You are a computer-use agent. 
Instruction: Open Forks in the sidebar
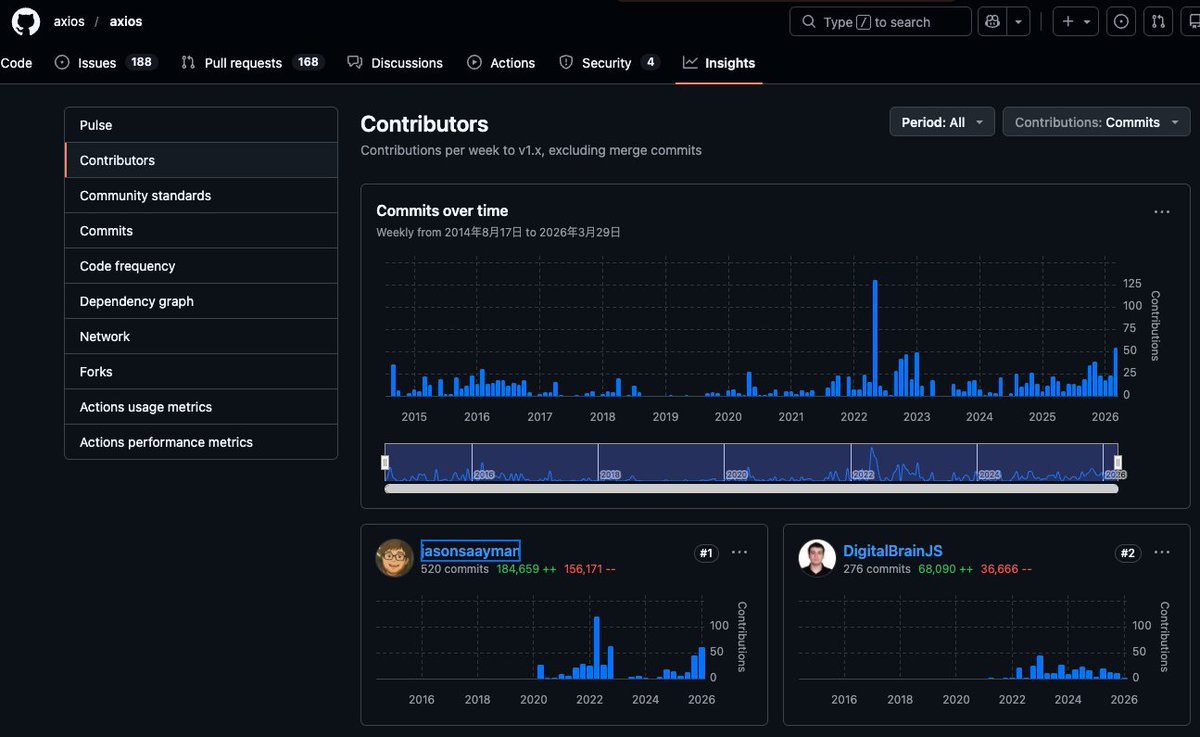tap(201, 371)
